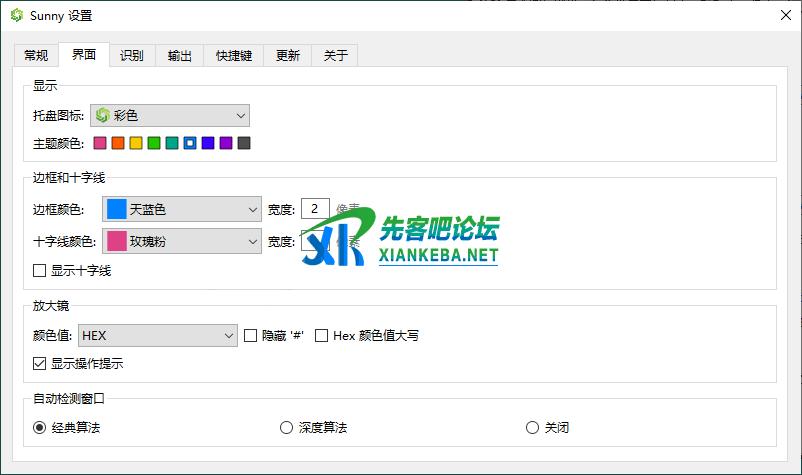Select the green theme color swatch
802x475 pixels.
click(x=154, y=143)
